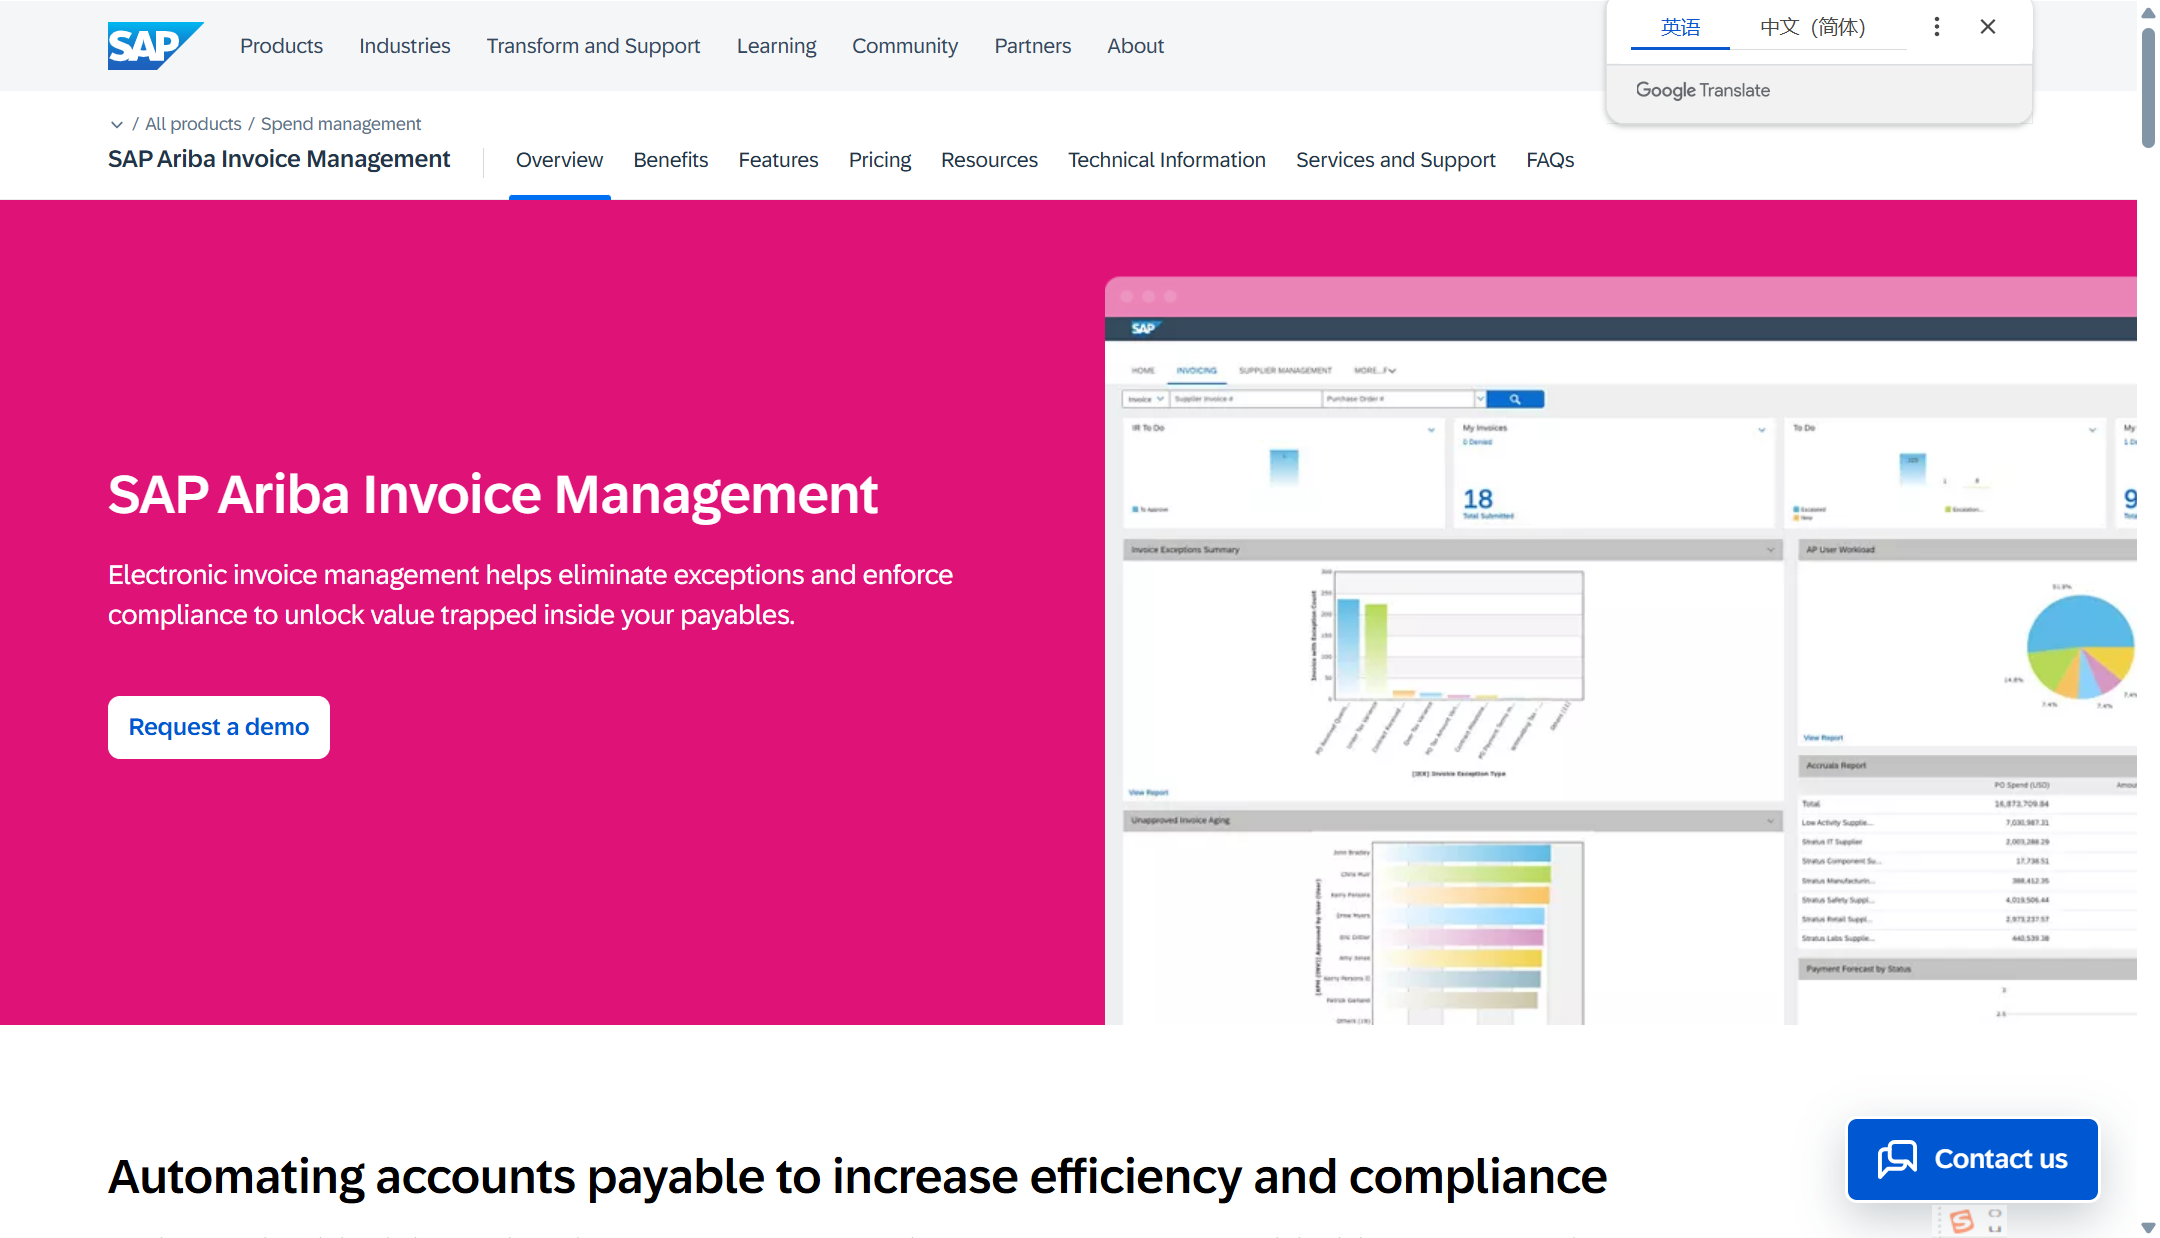Expand the breadcrumb chevron before All products
The height and width of the screenshot is (1238, 2160).
pyautogui.click(x=116, y=124)
